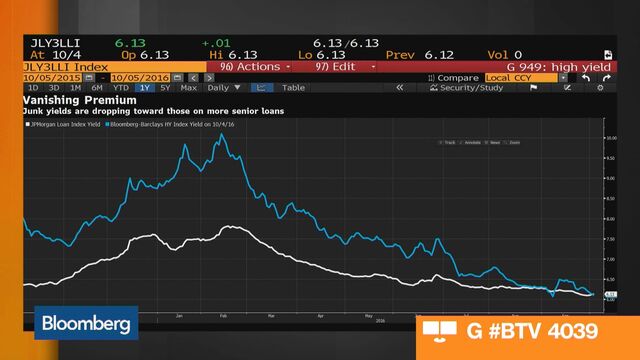Screen dimensions: 640x360
Task: Select the 3D period tab
Action: pyautogui.click(x=54, y=88)
